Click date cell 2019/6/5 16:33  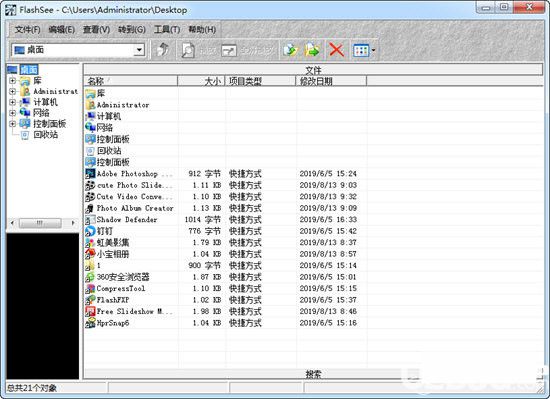tap(328, 219)
